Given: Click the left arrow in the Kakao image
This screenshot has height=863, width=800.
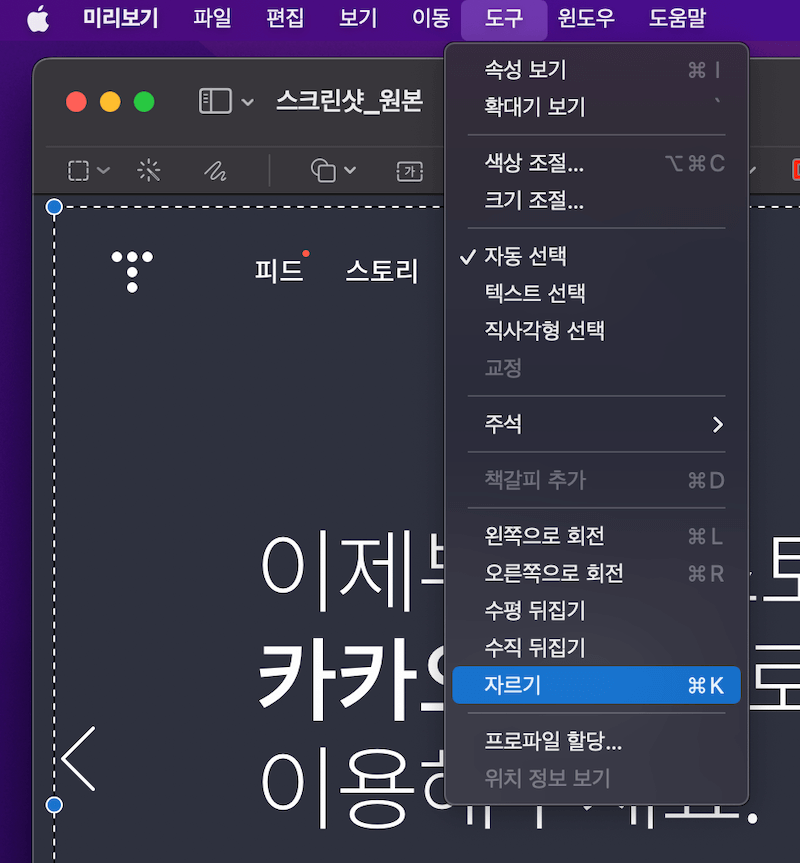Looking at the screenshot, I should pos(78,760).
